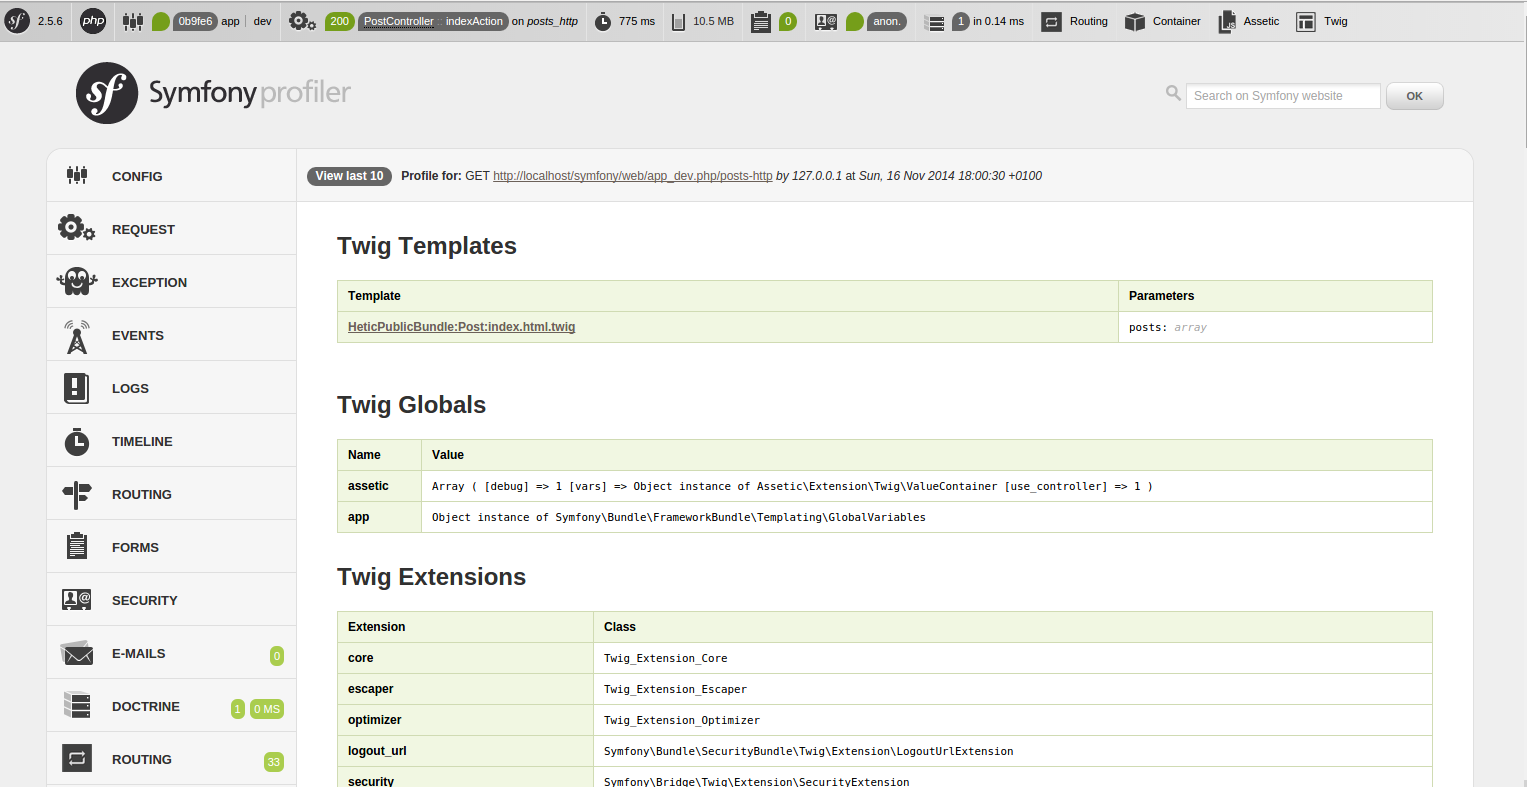Image resolution: width=1527 pixels, height=787 pixels.
Task: Click the anon. user badge
Action: click(886, 21)
